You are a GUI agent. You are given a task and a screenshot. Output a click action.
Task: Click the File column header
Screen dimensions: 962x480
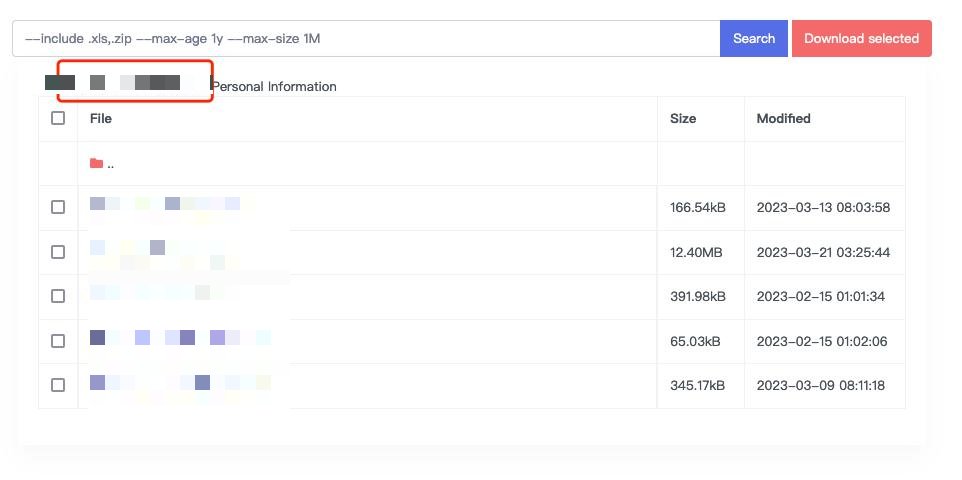pyautogui.click(x=101, y=118)
